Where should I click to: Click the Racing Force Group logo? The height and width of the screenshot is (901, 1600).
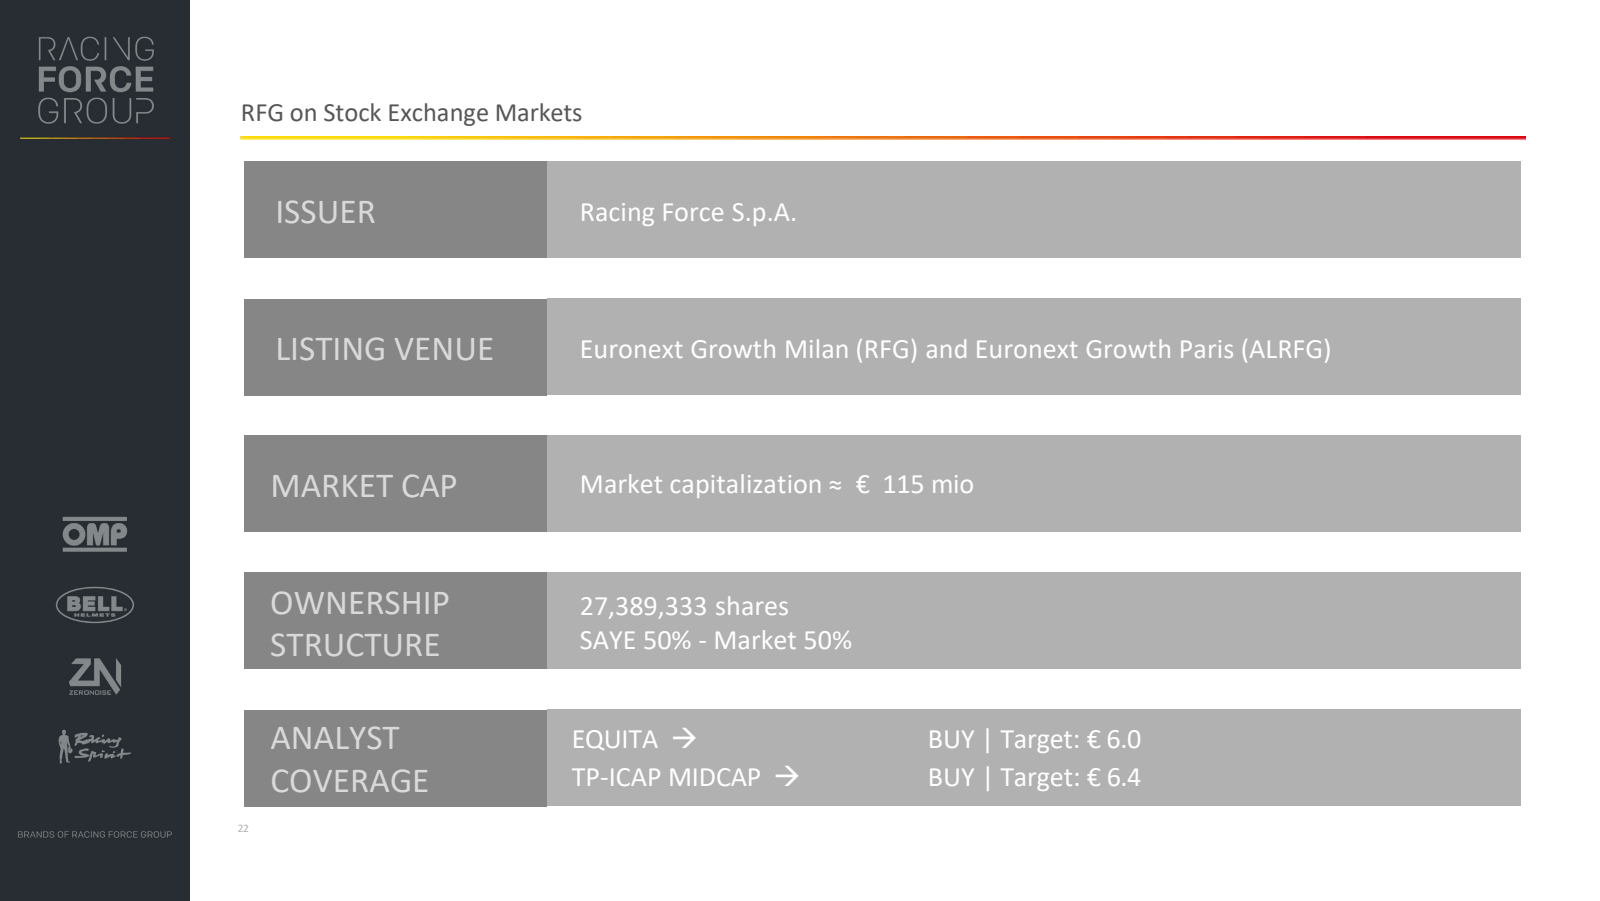[95, 82]
